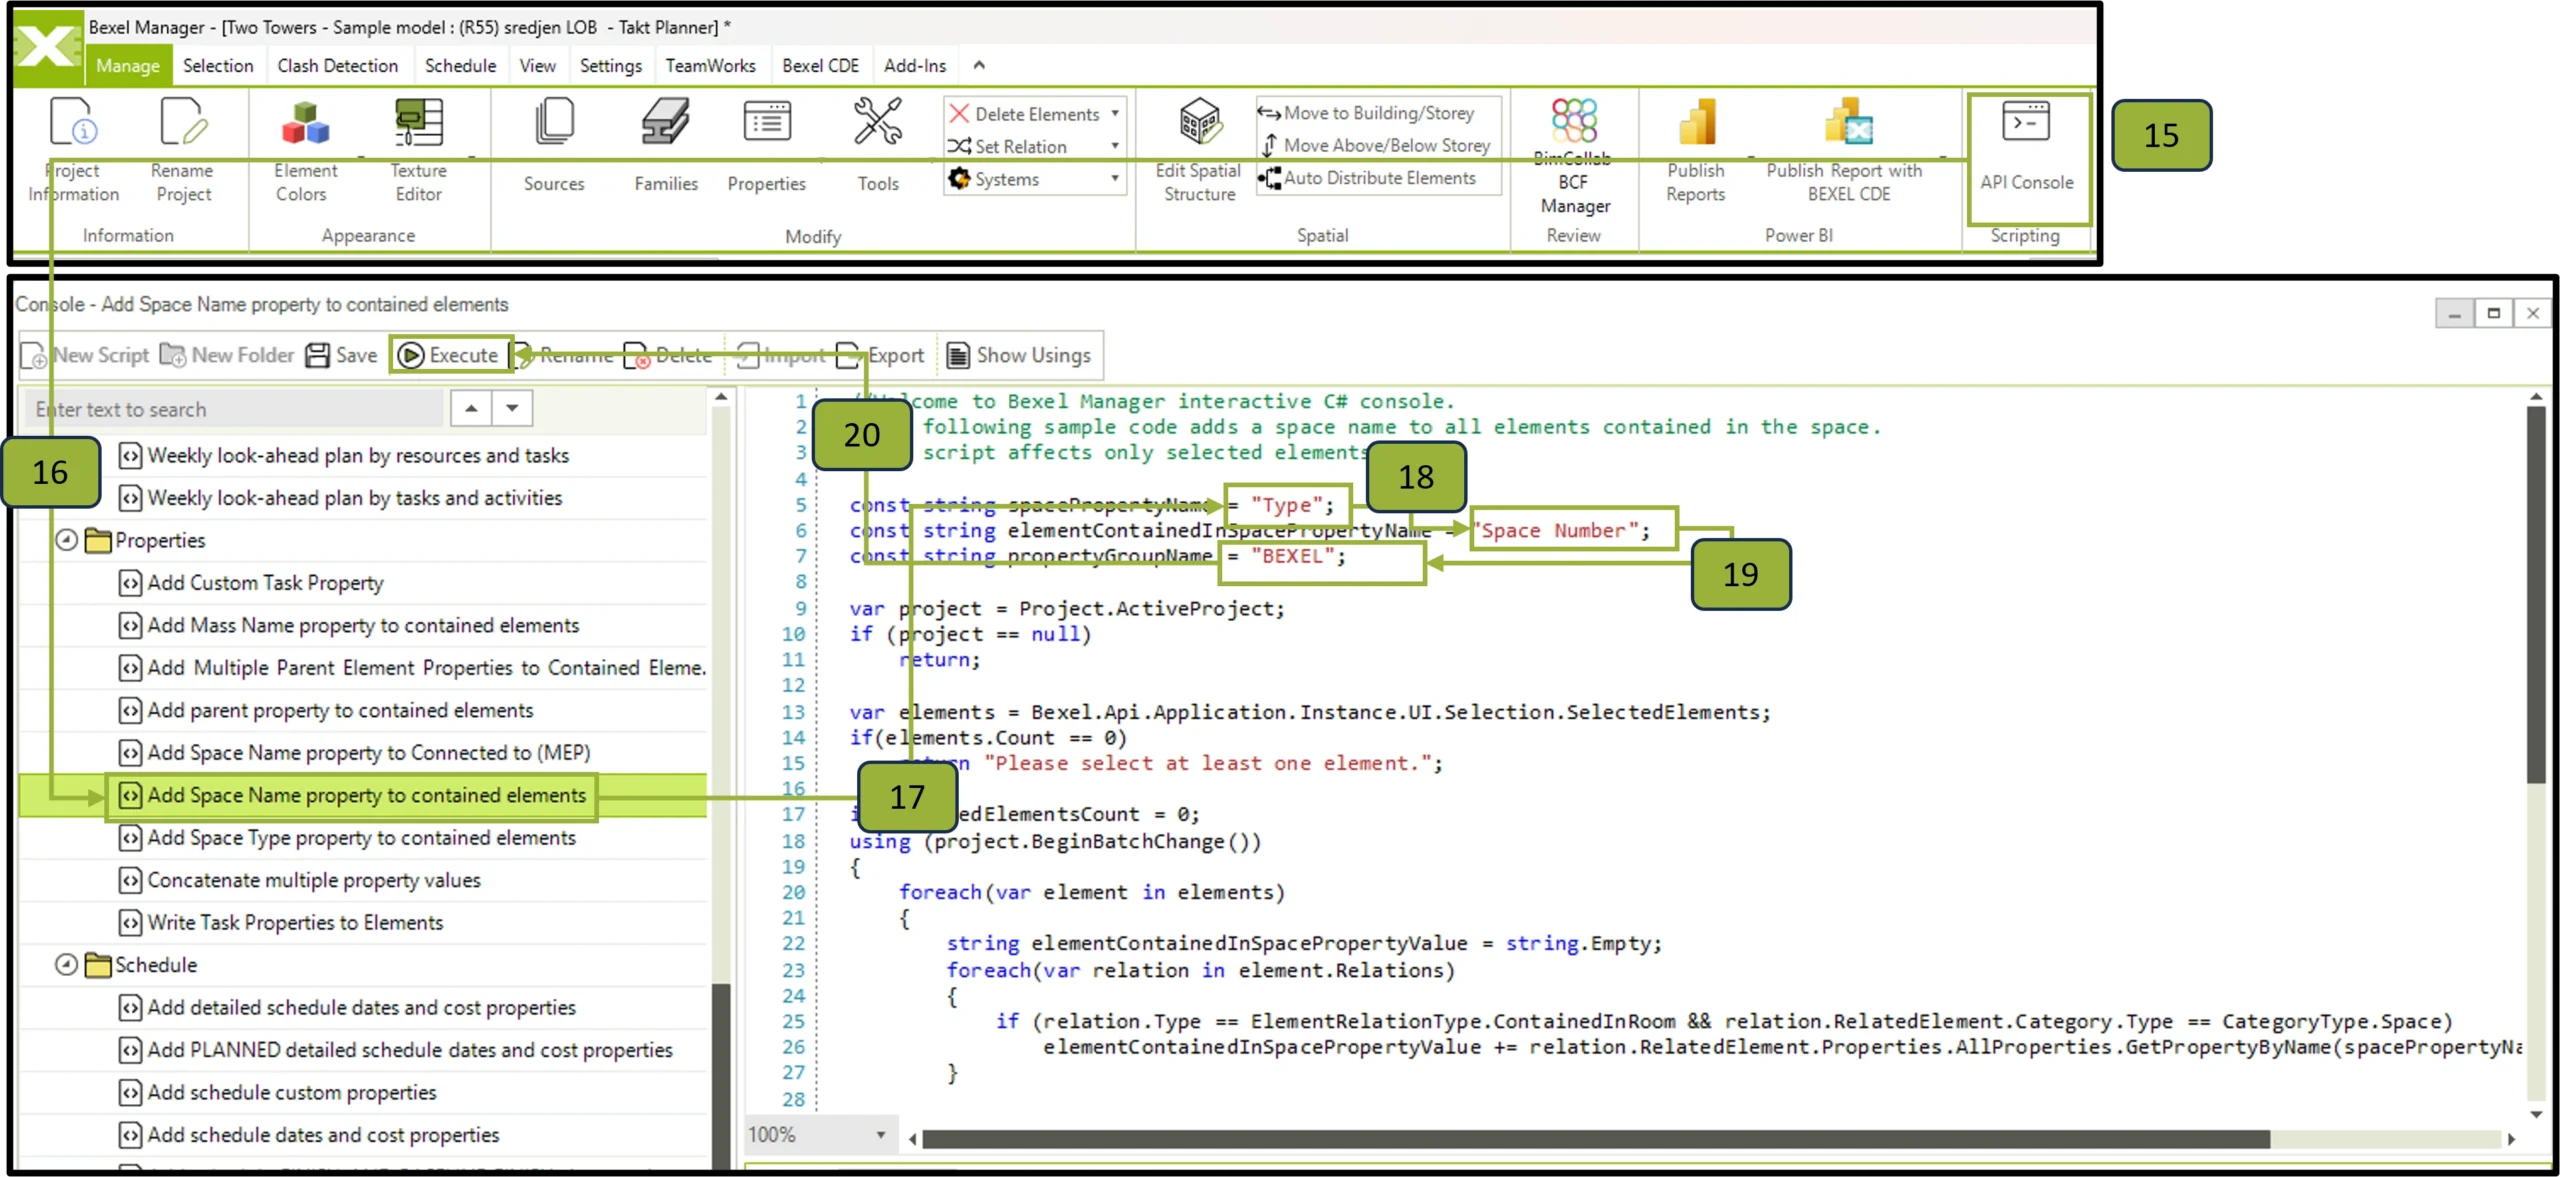2560x1177 pixels.
Task: Open the Settings tab
Action: pos(610,65)
